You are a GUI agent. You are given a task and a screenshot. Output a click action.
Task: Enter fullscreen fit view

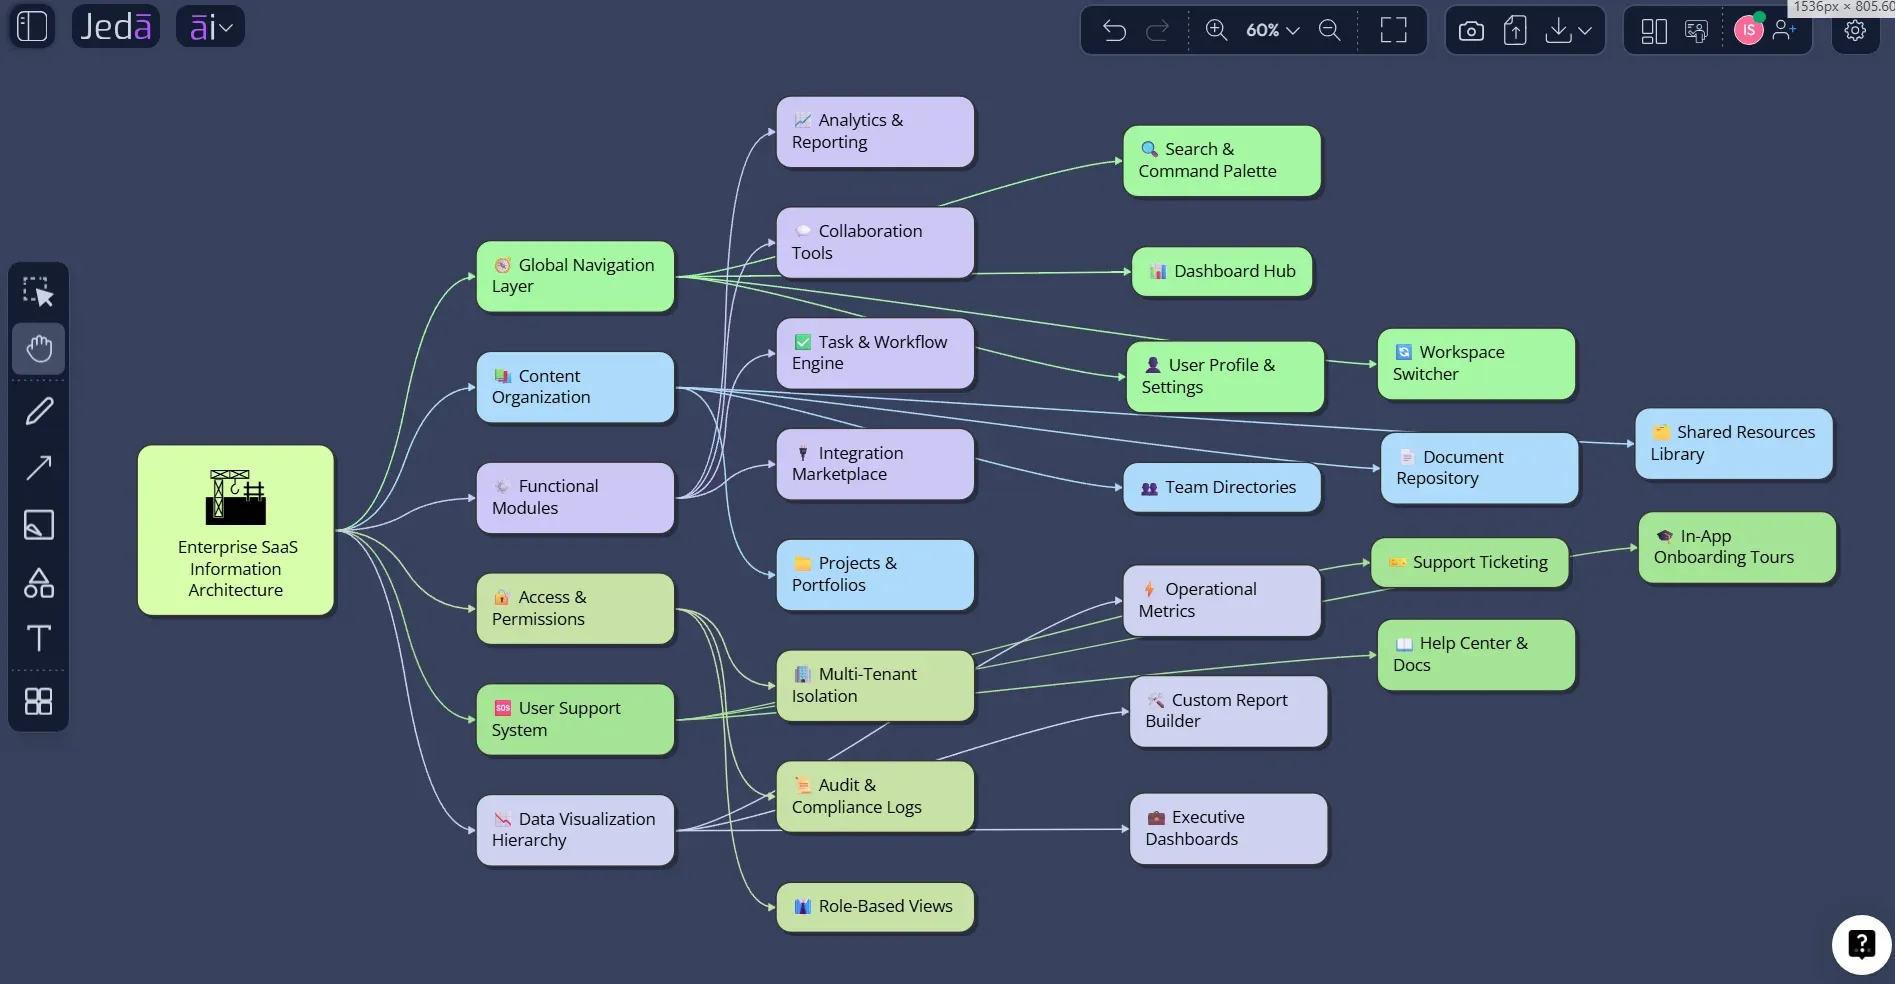pyautogui.click(x=1393, y=30)
